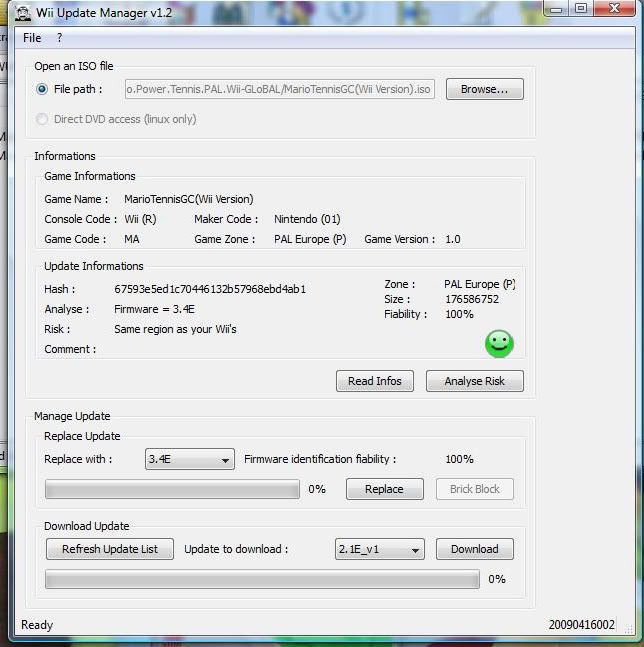The image size is (644, 647).
Task: Click the Browse... button
Action: click(484, 89)
